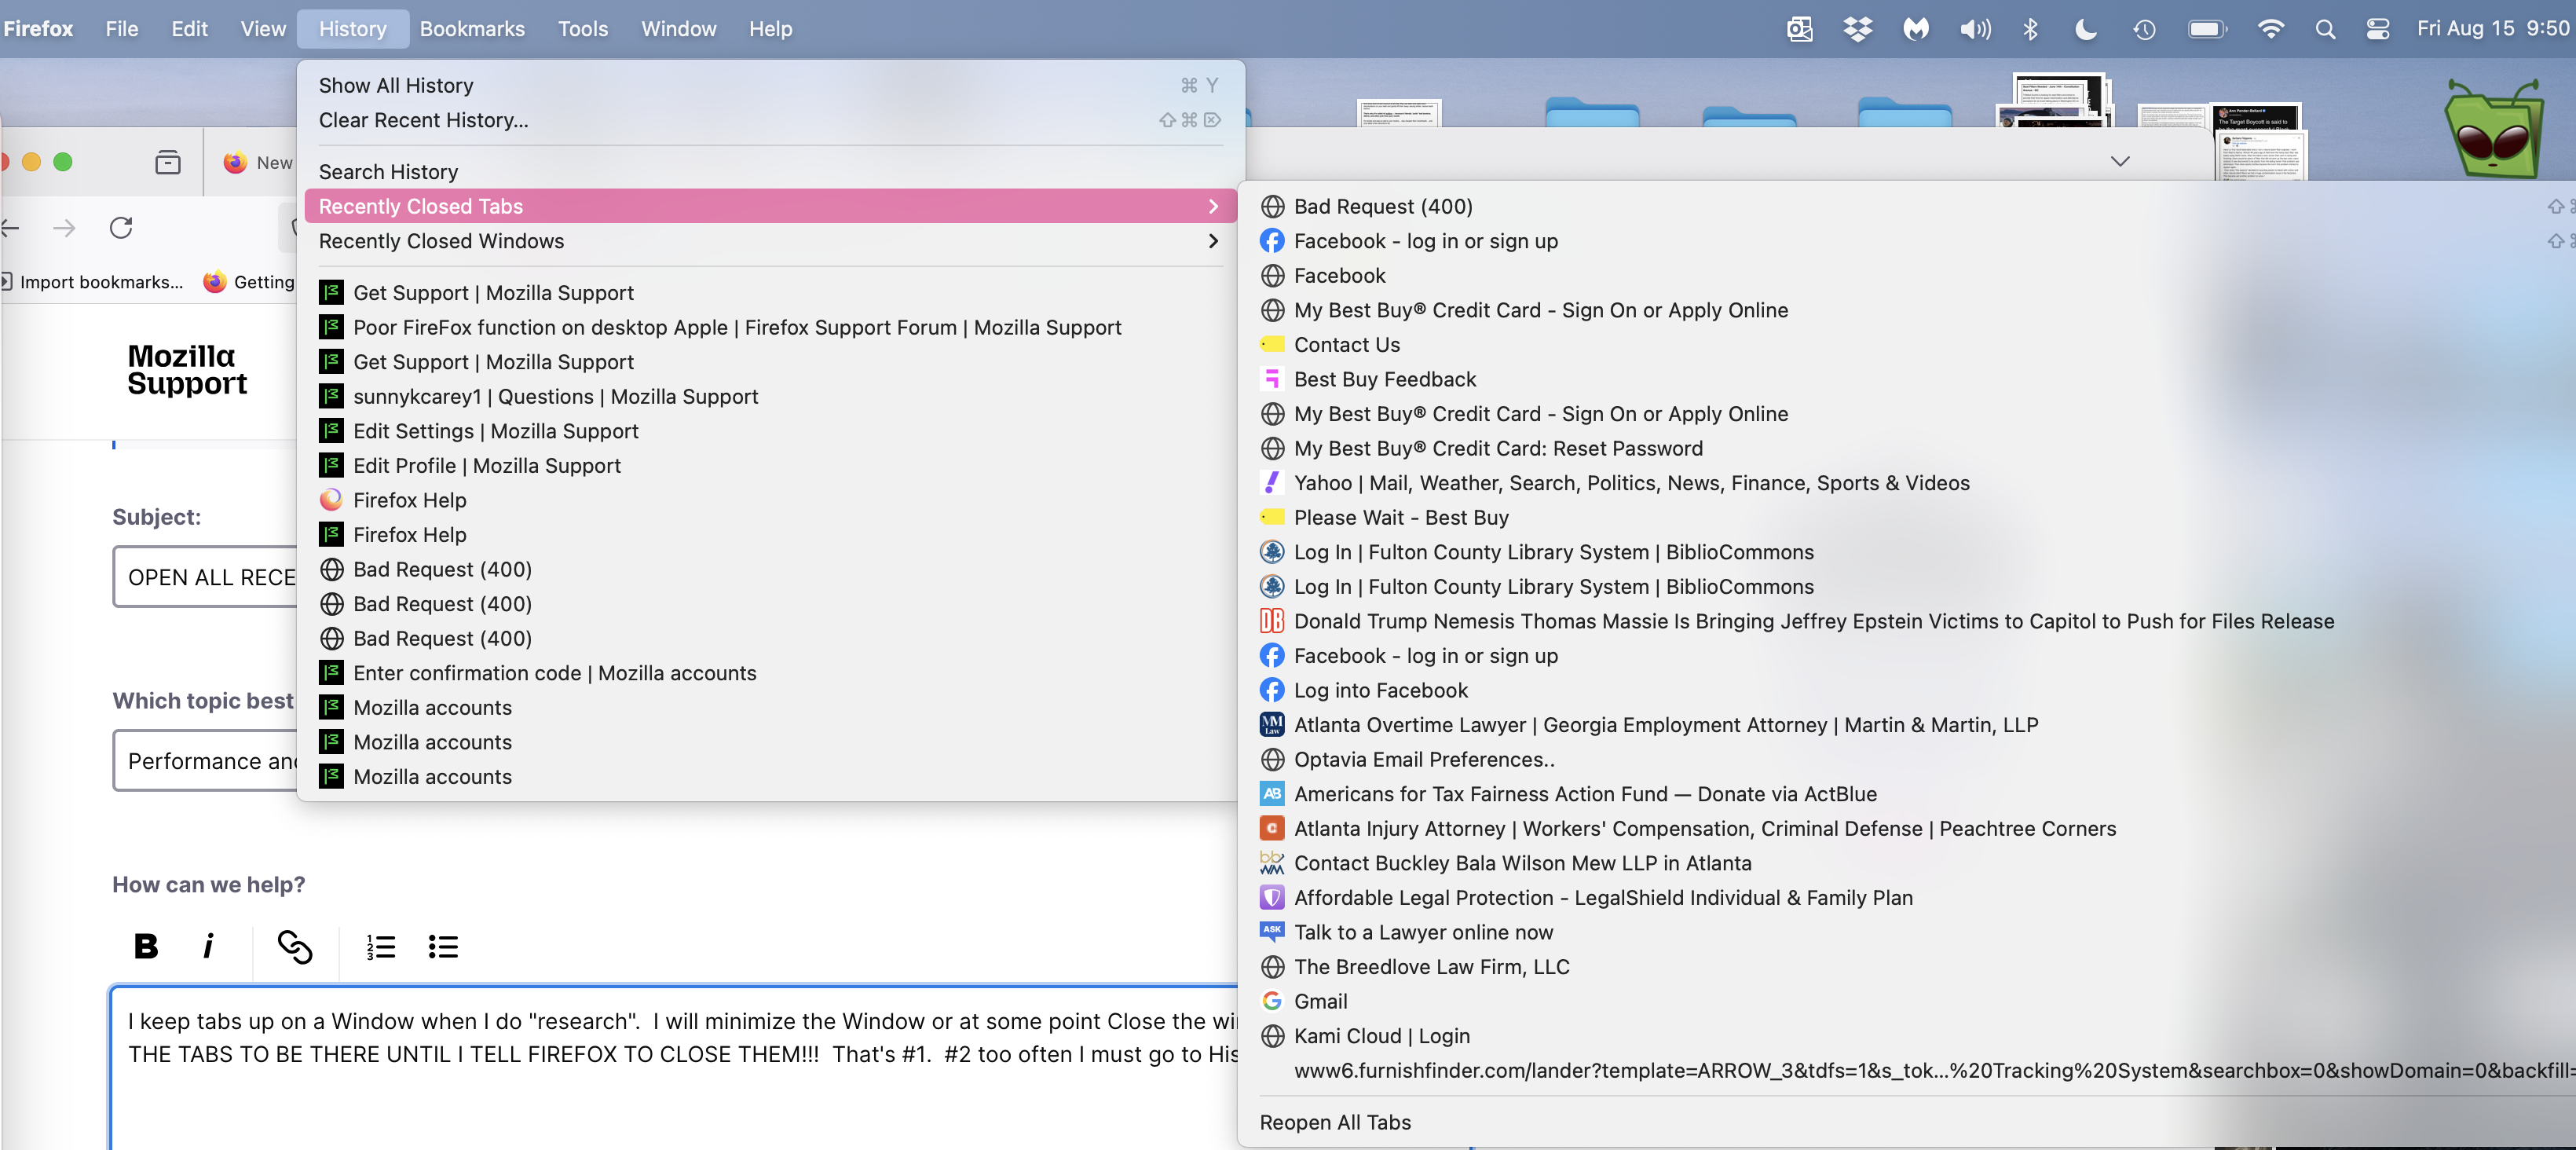Toggle Do Not Disturb moon icon
The height and width of the screenshot is (1150, 2576).
(2085, 29)
